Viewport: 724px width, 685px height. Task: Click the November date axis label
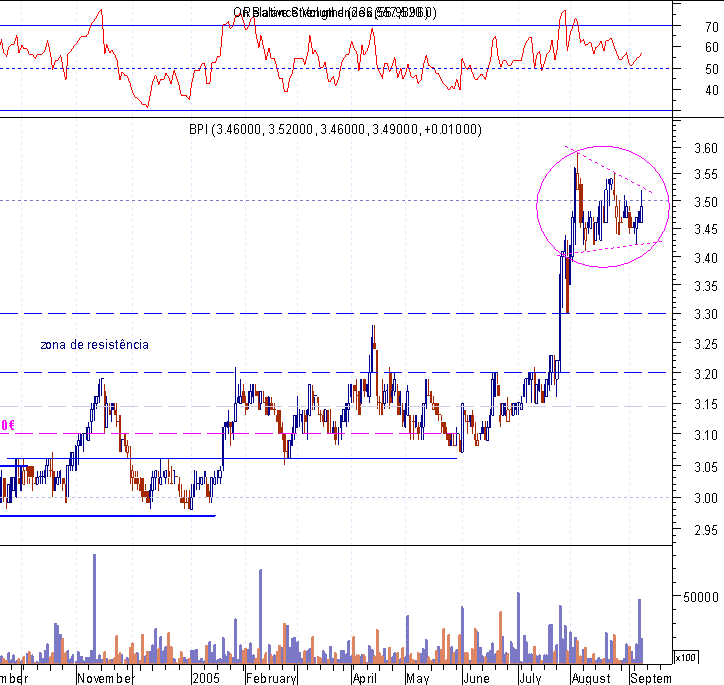105,679
